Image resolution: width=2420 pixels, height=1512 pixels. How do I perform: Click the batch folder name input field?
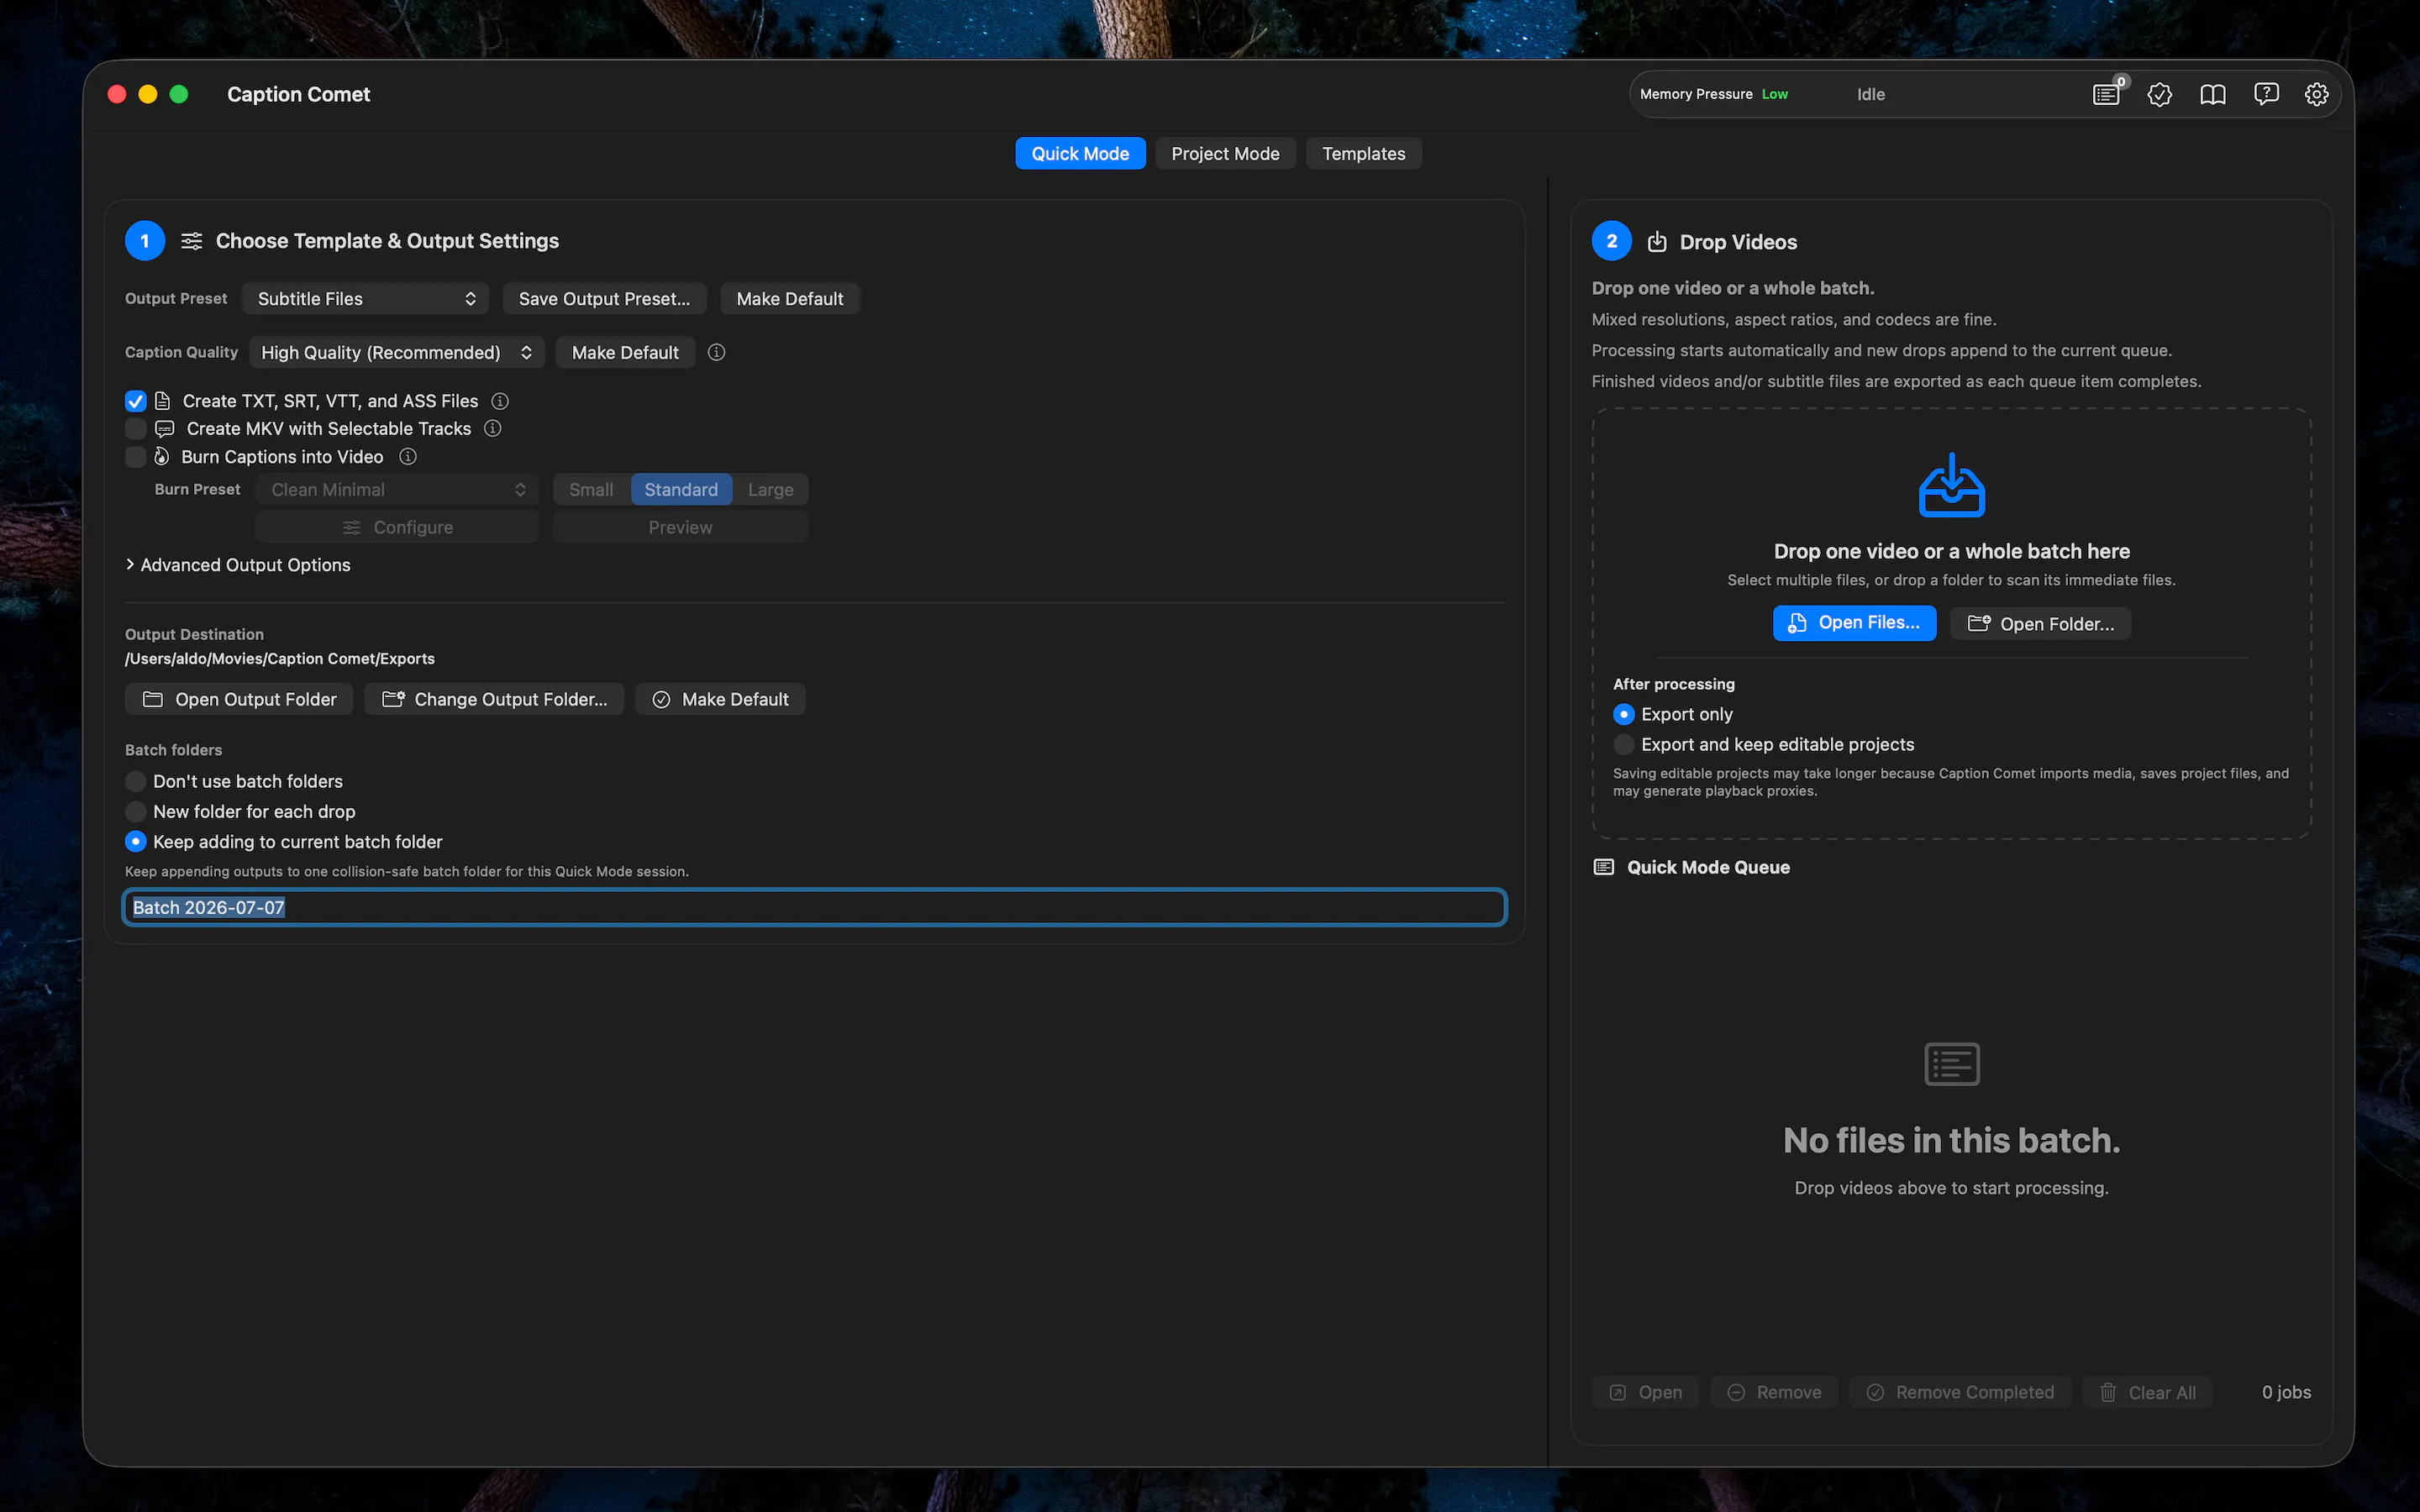[x=814, y=907]
